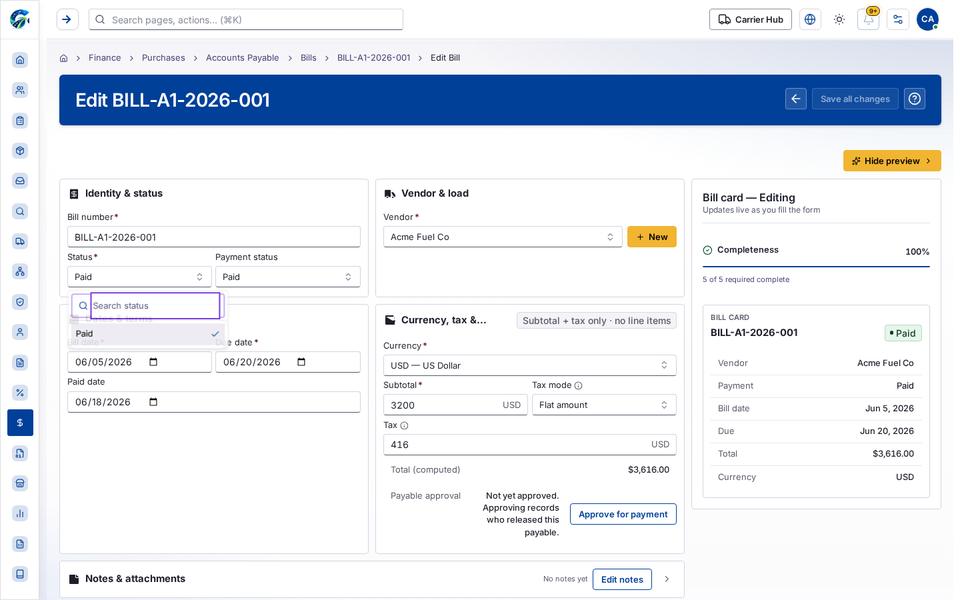Click the New vendor button
Image resolution: width=960 pixels, height=600 pixels.
pyautogui.click(x=651, y=237)
